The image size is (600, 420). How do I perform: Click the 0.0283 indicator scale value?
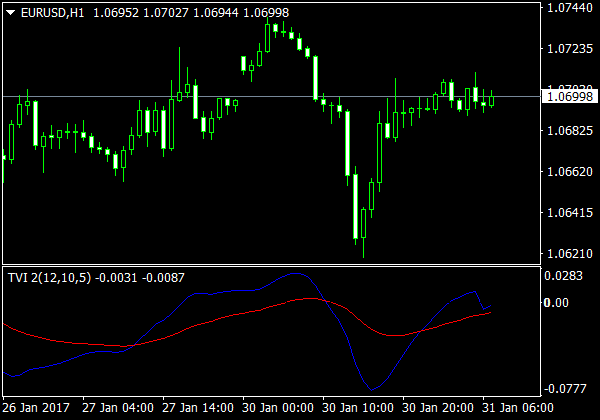click(x=563, y=276)
